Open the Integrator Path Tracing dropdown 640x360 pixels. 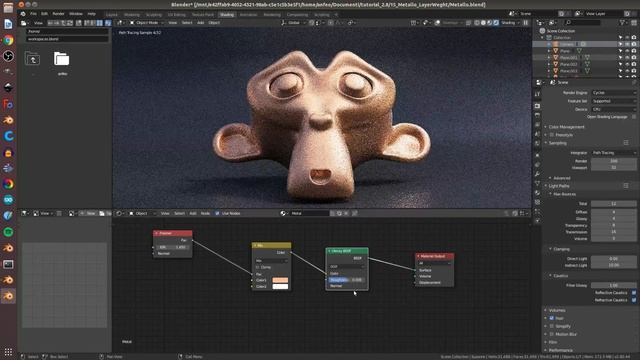[x=613, y=153]
